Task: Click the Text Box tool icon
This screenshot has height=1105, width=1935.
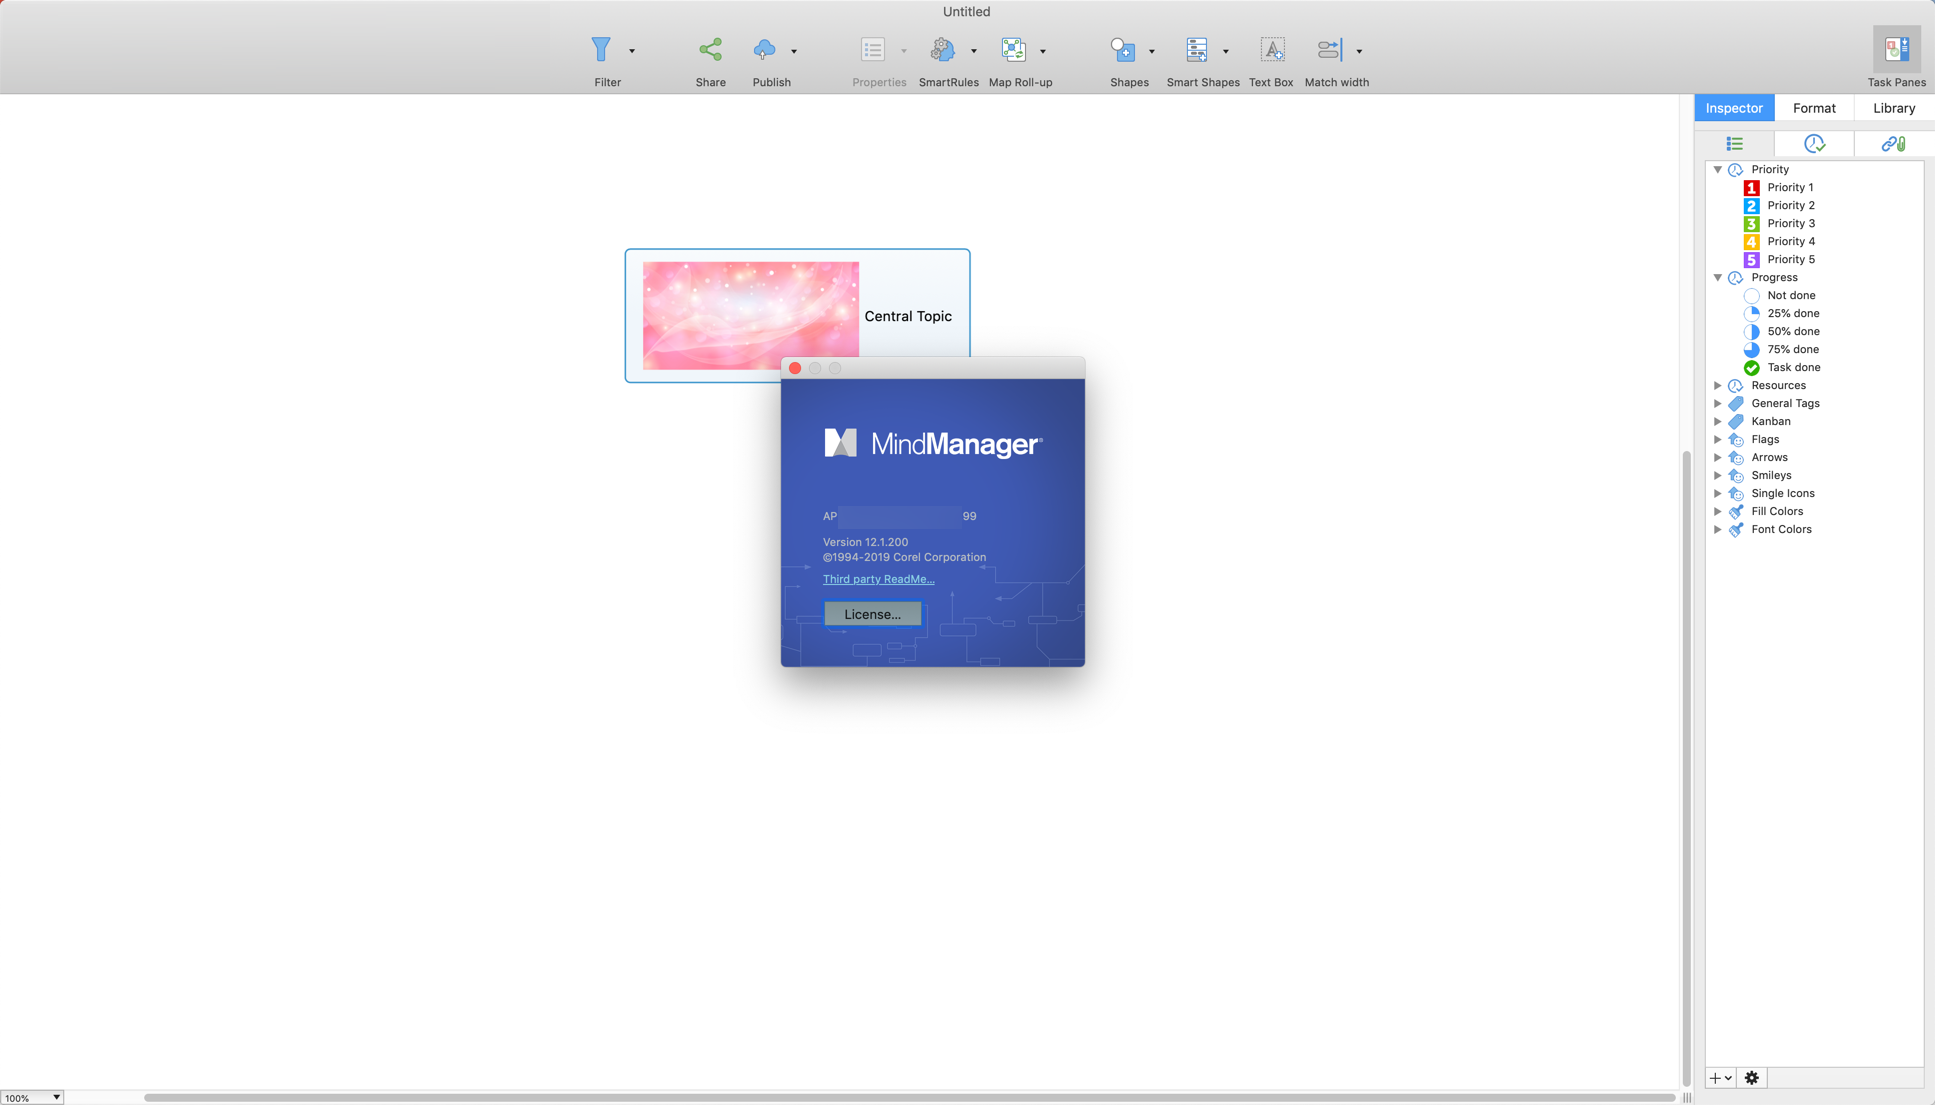Action: click(x=1272, y=49)
